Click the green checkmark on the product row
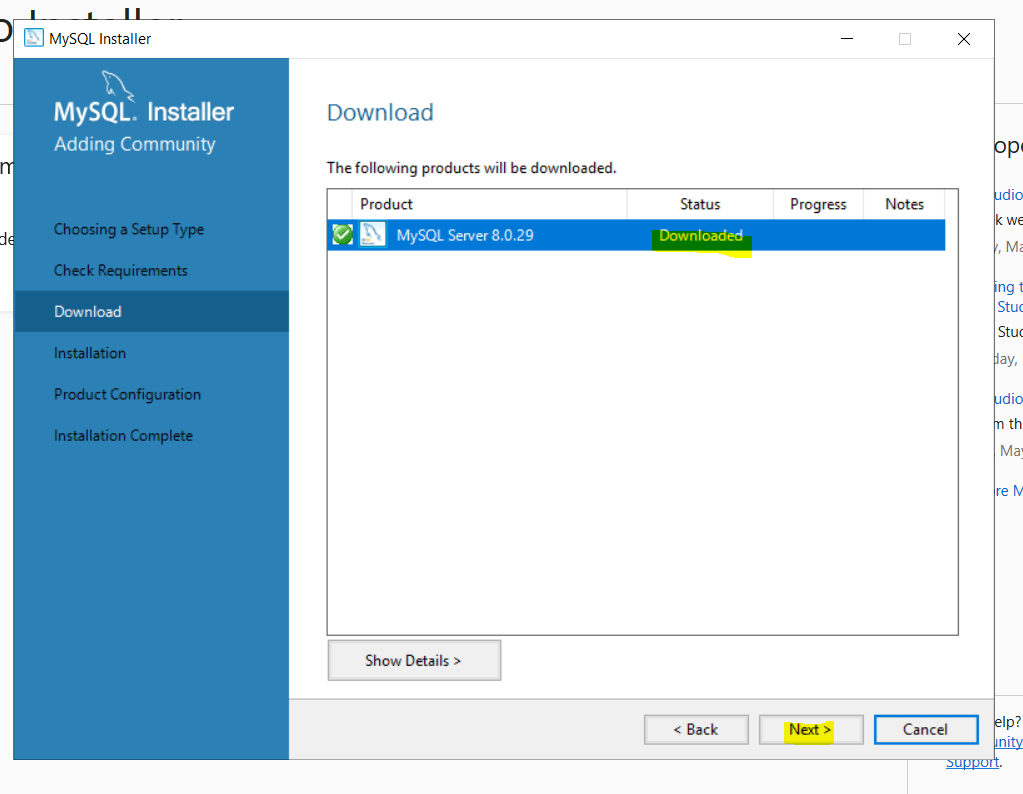The width and height of the screenshot is (1023, 794). click(x=341, y=234)
